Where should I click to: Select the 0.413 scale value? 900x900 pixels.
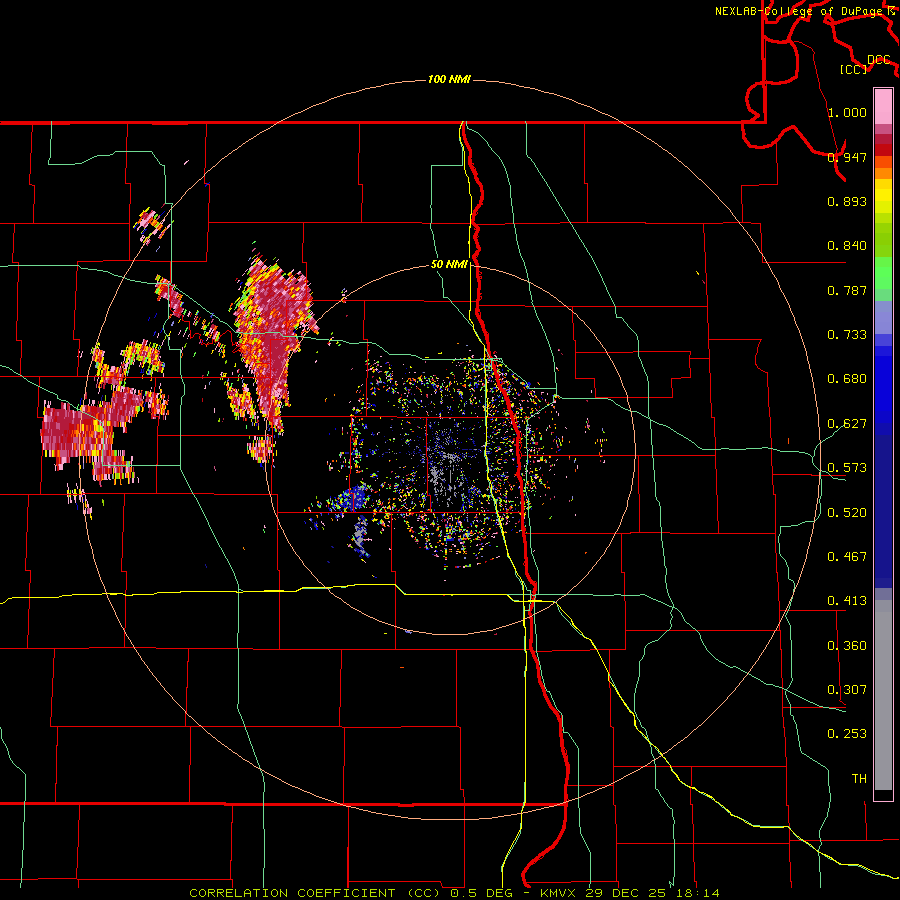[847, 601]
